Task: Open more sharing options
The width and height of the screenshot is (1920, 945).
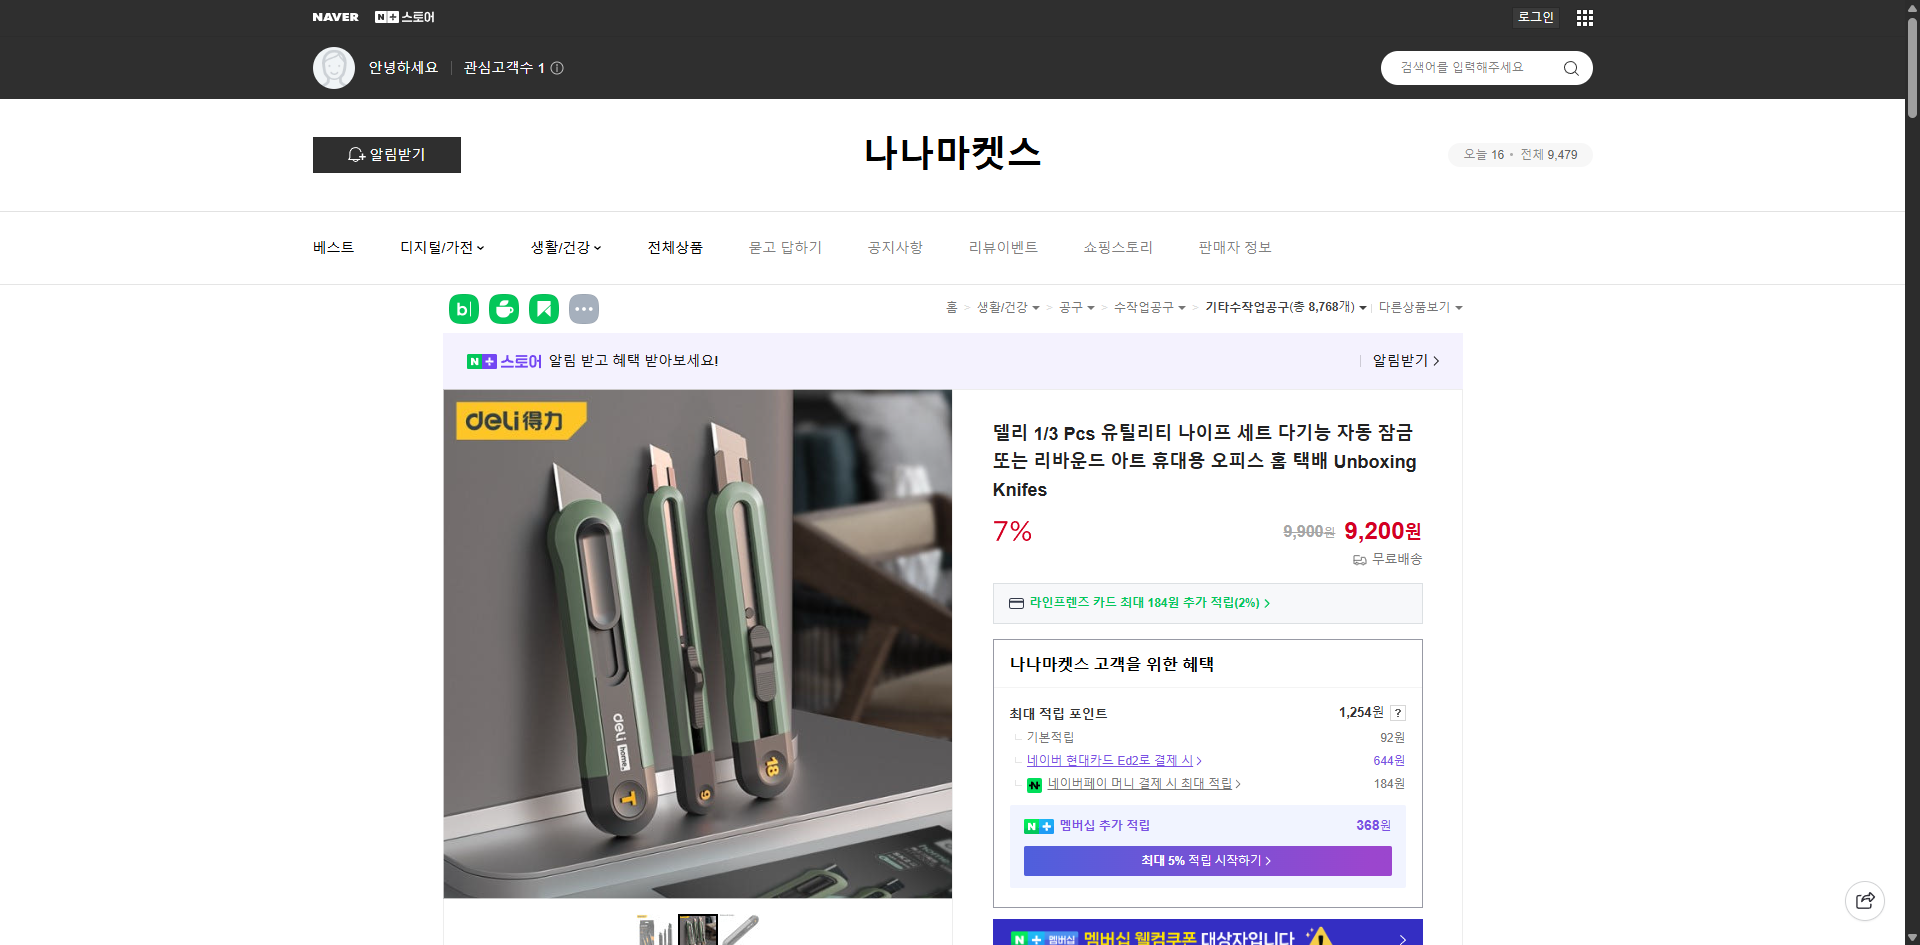Action: tap(584, 309)
